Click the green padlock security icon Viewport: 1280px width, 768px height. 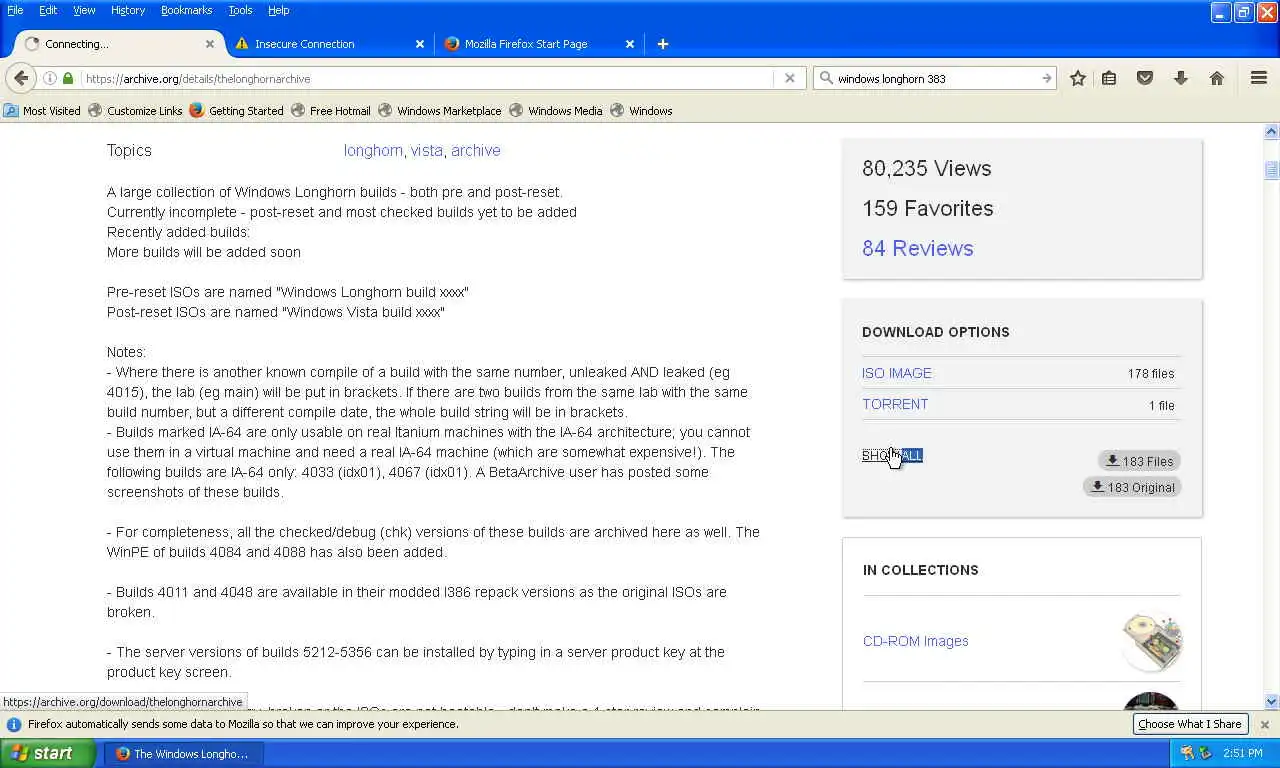(x=68, y=78)
